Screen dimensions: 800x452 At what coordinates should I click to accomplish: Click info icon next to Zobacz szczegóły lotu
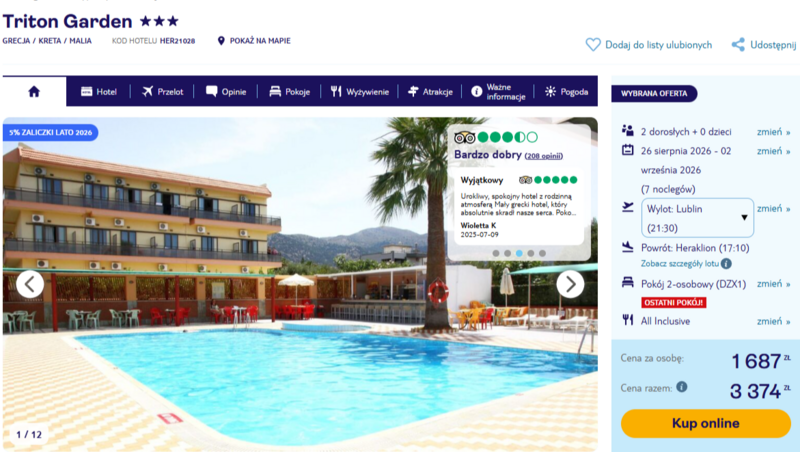[x=726, y=264]
